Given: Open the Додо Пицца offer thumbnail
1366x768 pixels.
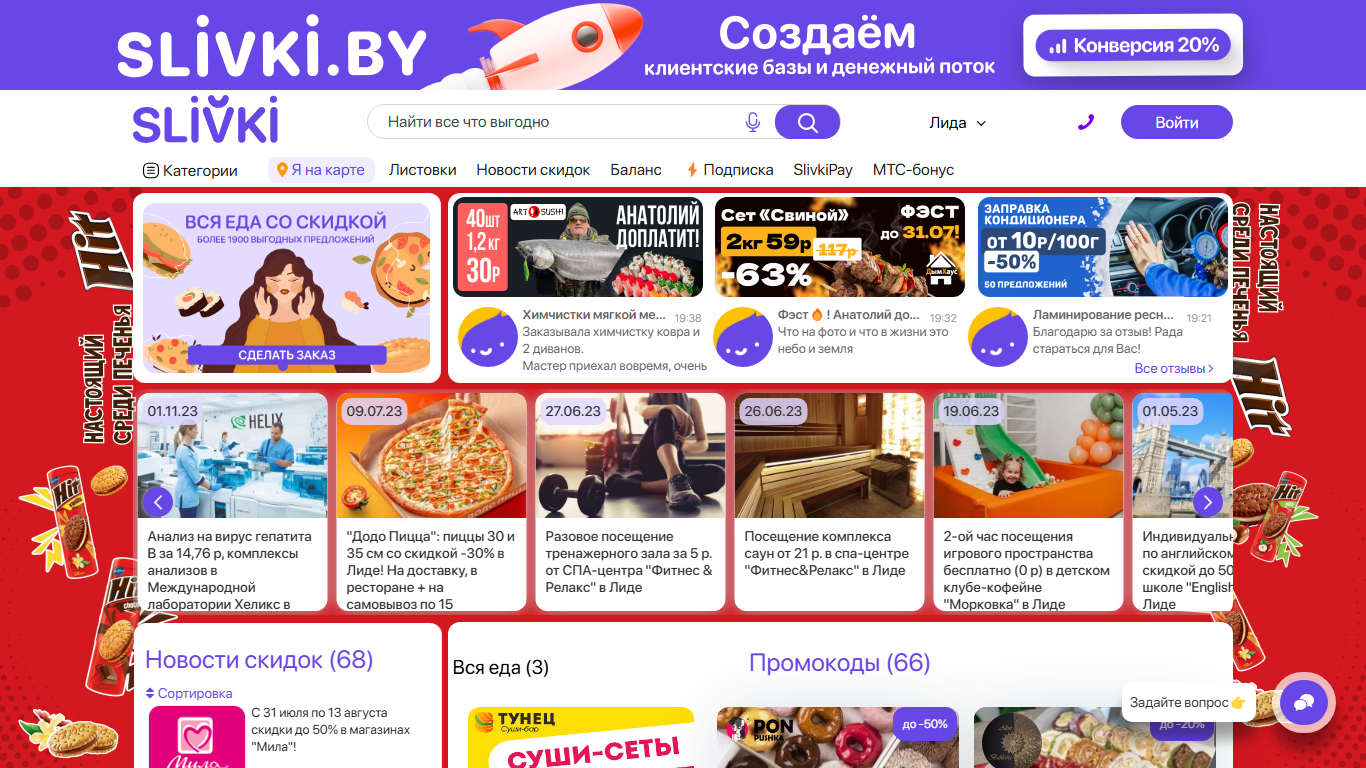Looking at the screenshot, I should click(432, 455).
